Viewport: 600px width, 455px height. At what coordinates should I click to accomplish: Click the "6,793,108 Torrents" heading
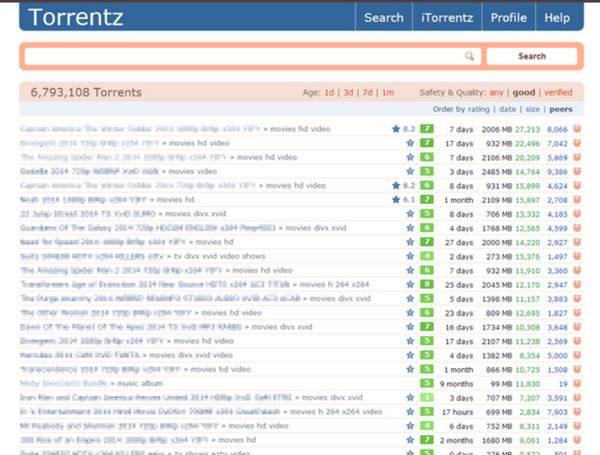point(86,93)
